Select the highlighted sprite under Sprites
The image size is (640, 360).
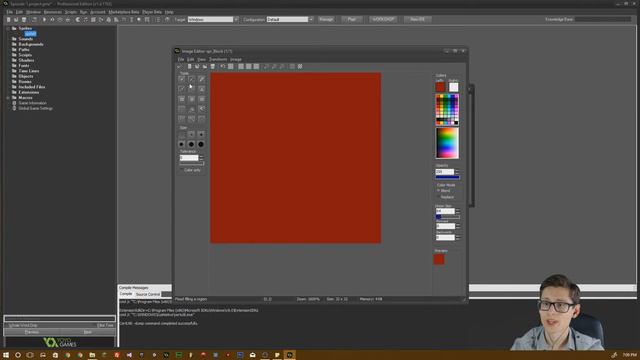pyautogui.click(x=30, y=33)
